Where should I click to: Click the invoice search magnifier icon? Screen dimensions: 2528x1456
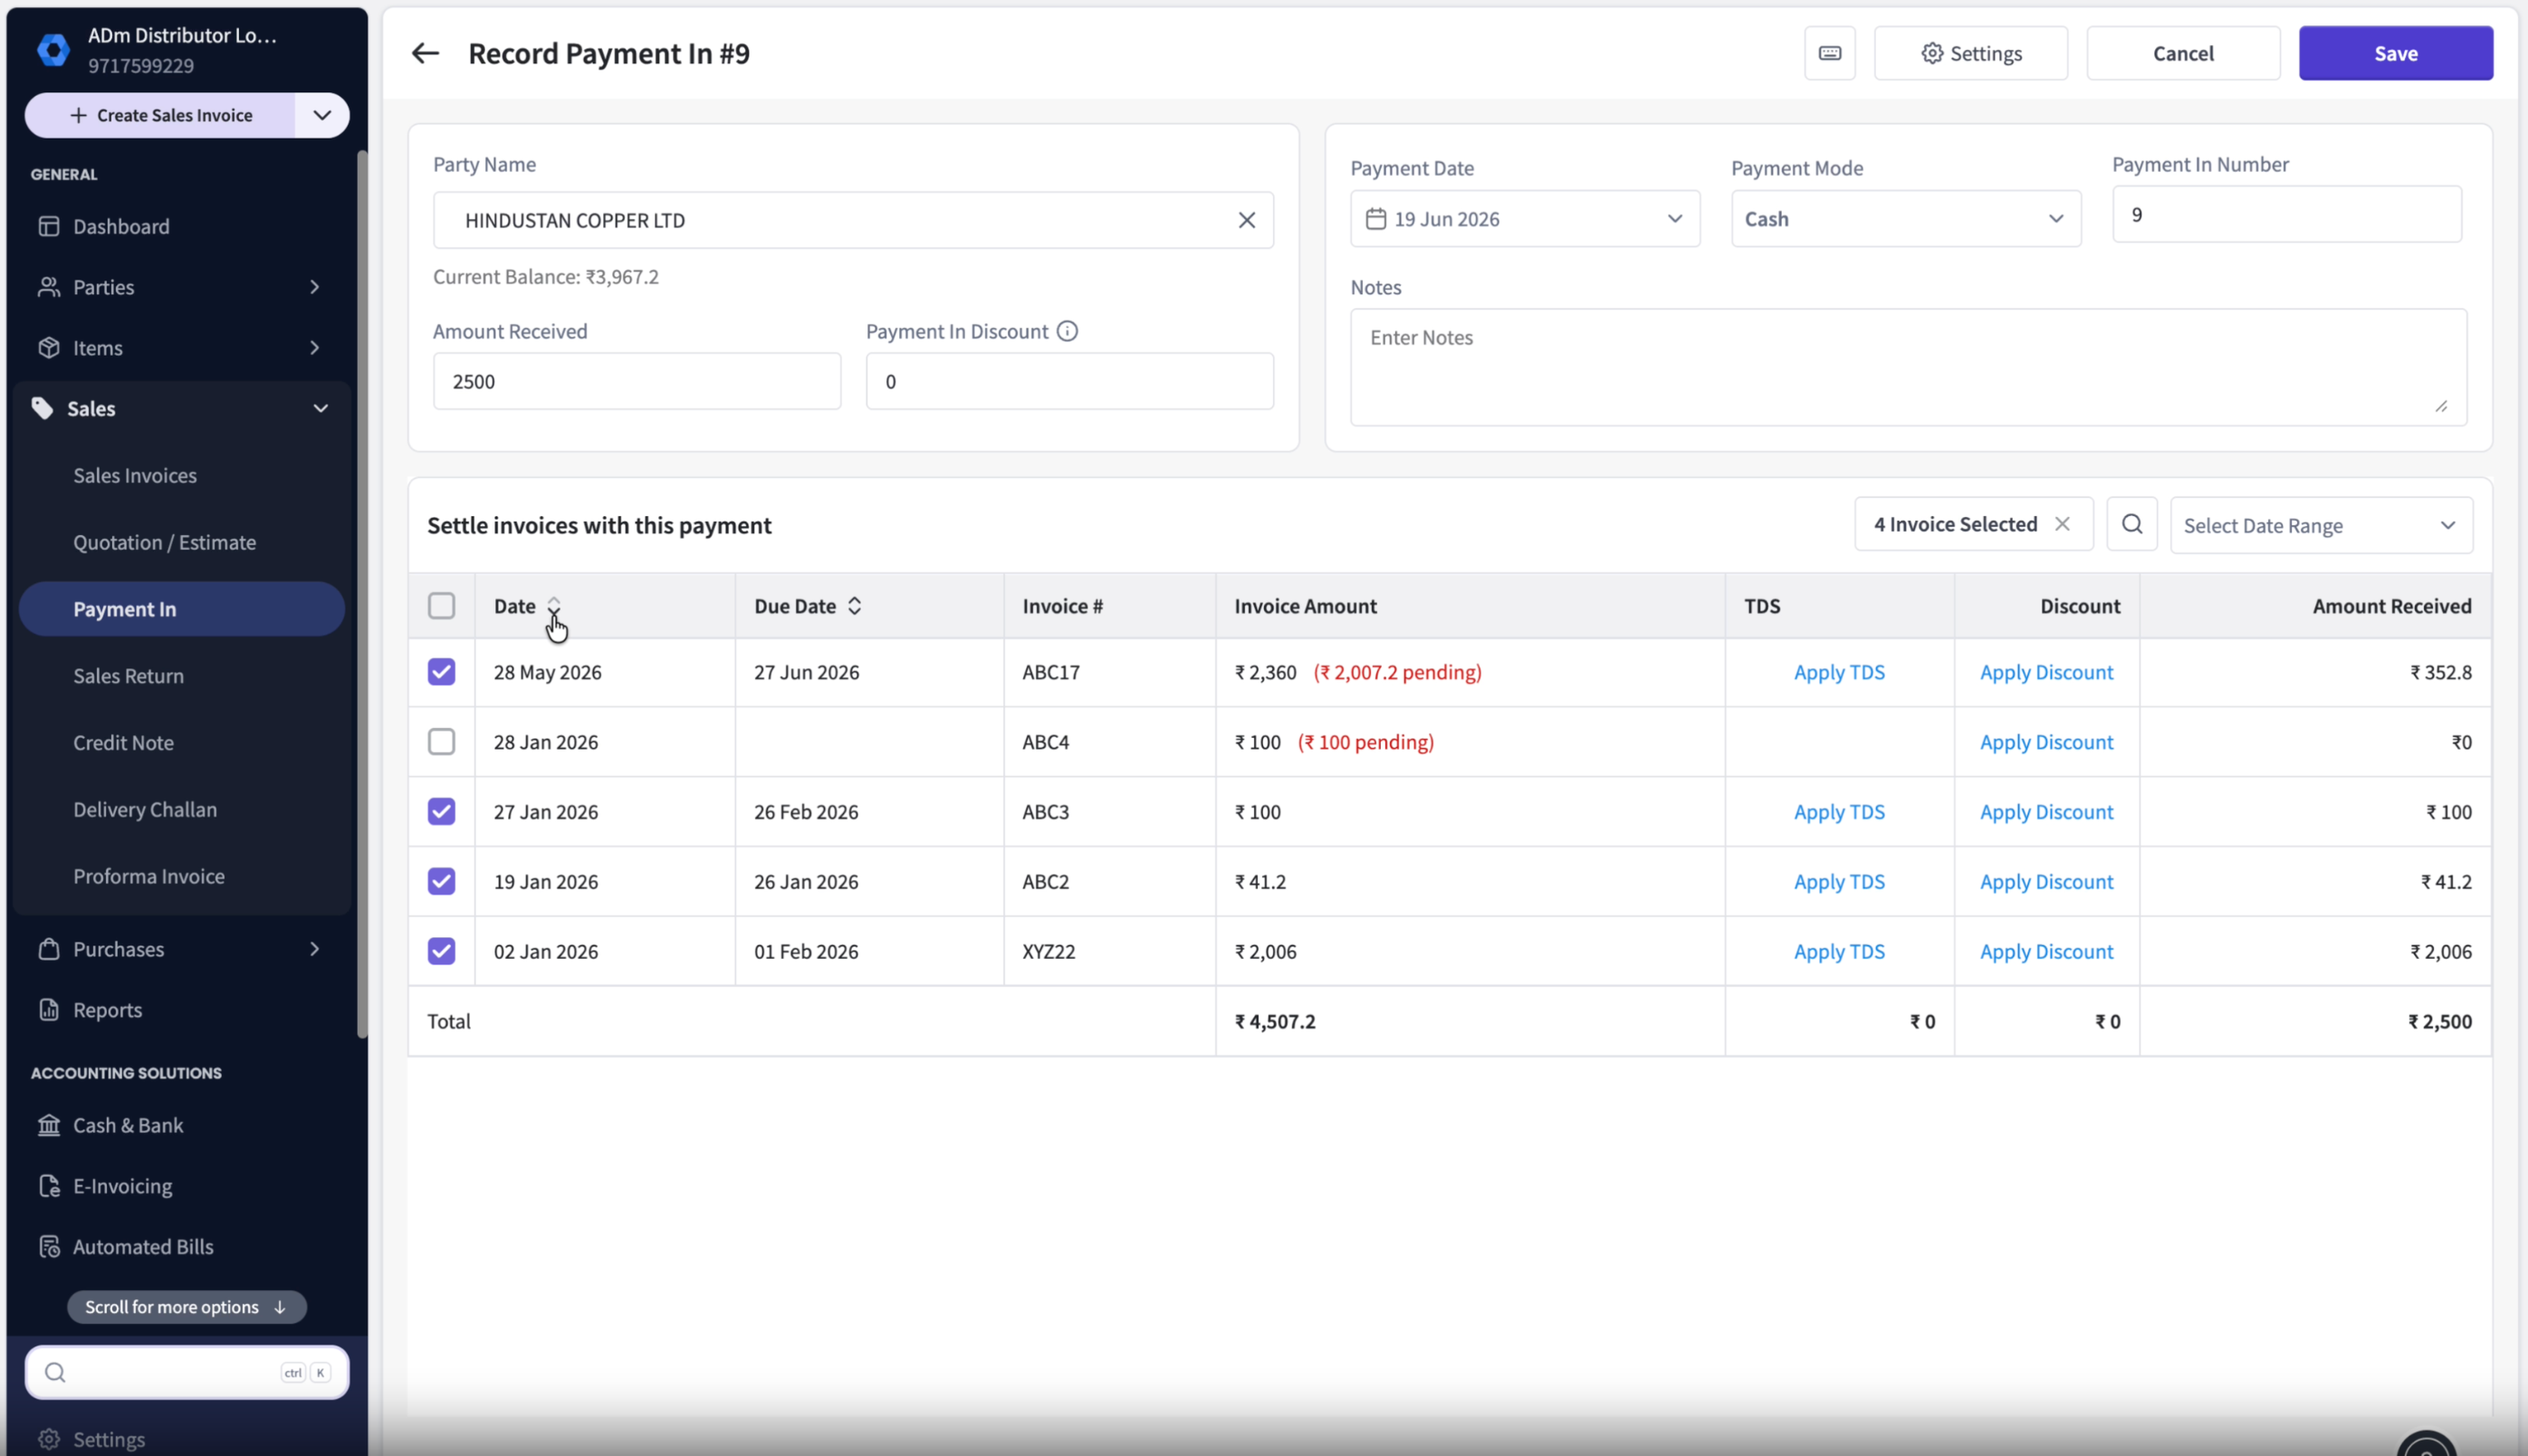pyautogui.click(x=2131, y=524)
